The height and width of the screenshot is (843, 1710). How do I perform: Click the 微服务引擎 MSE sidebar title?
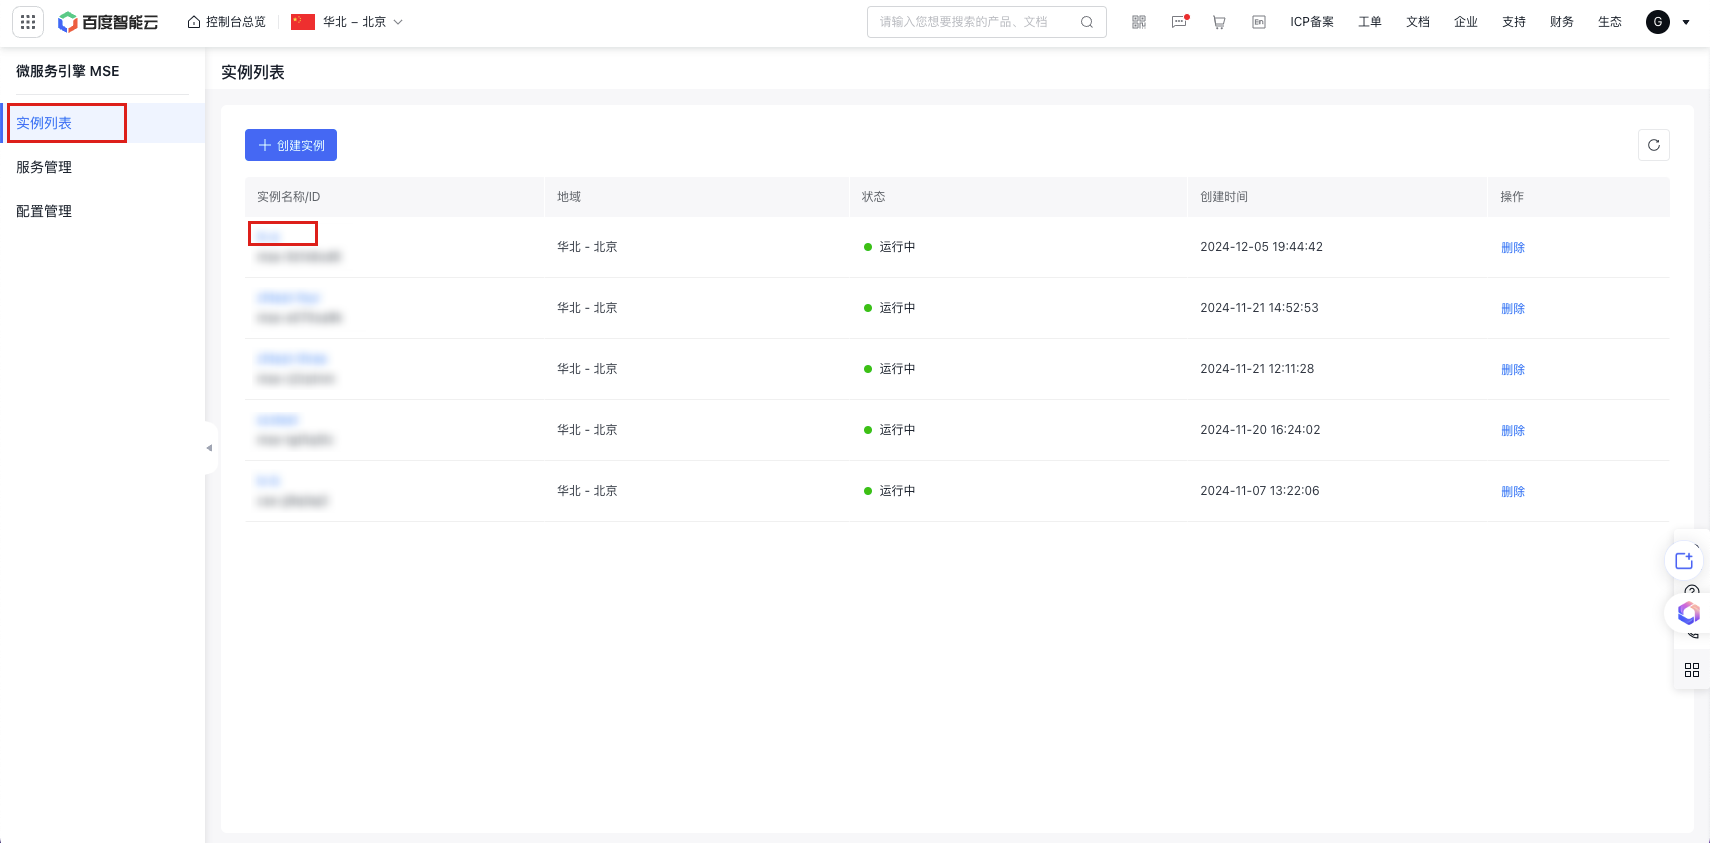[x=68, y=71]
